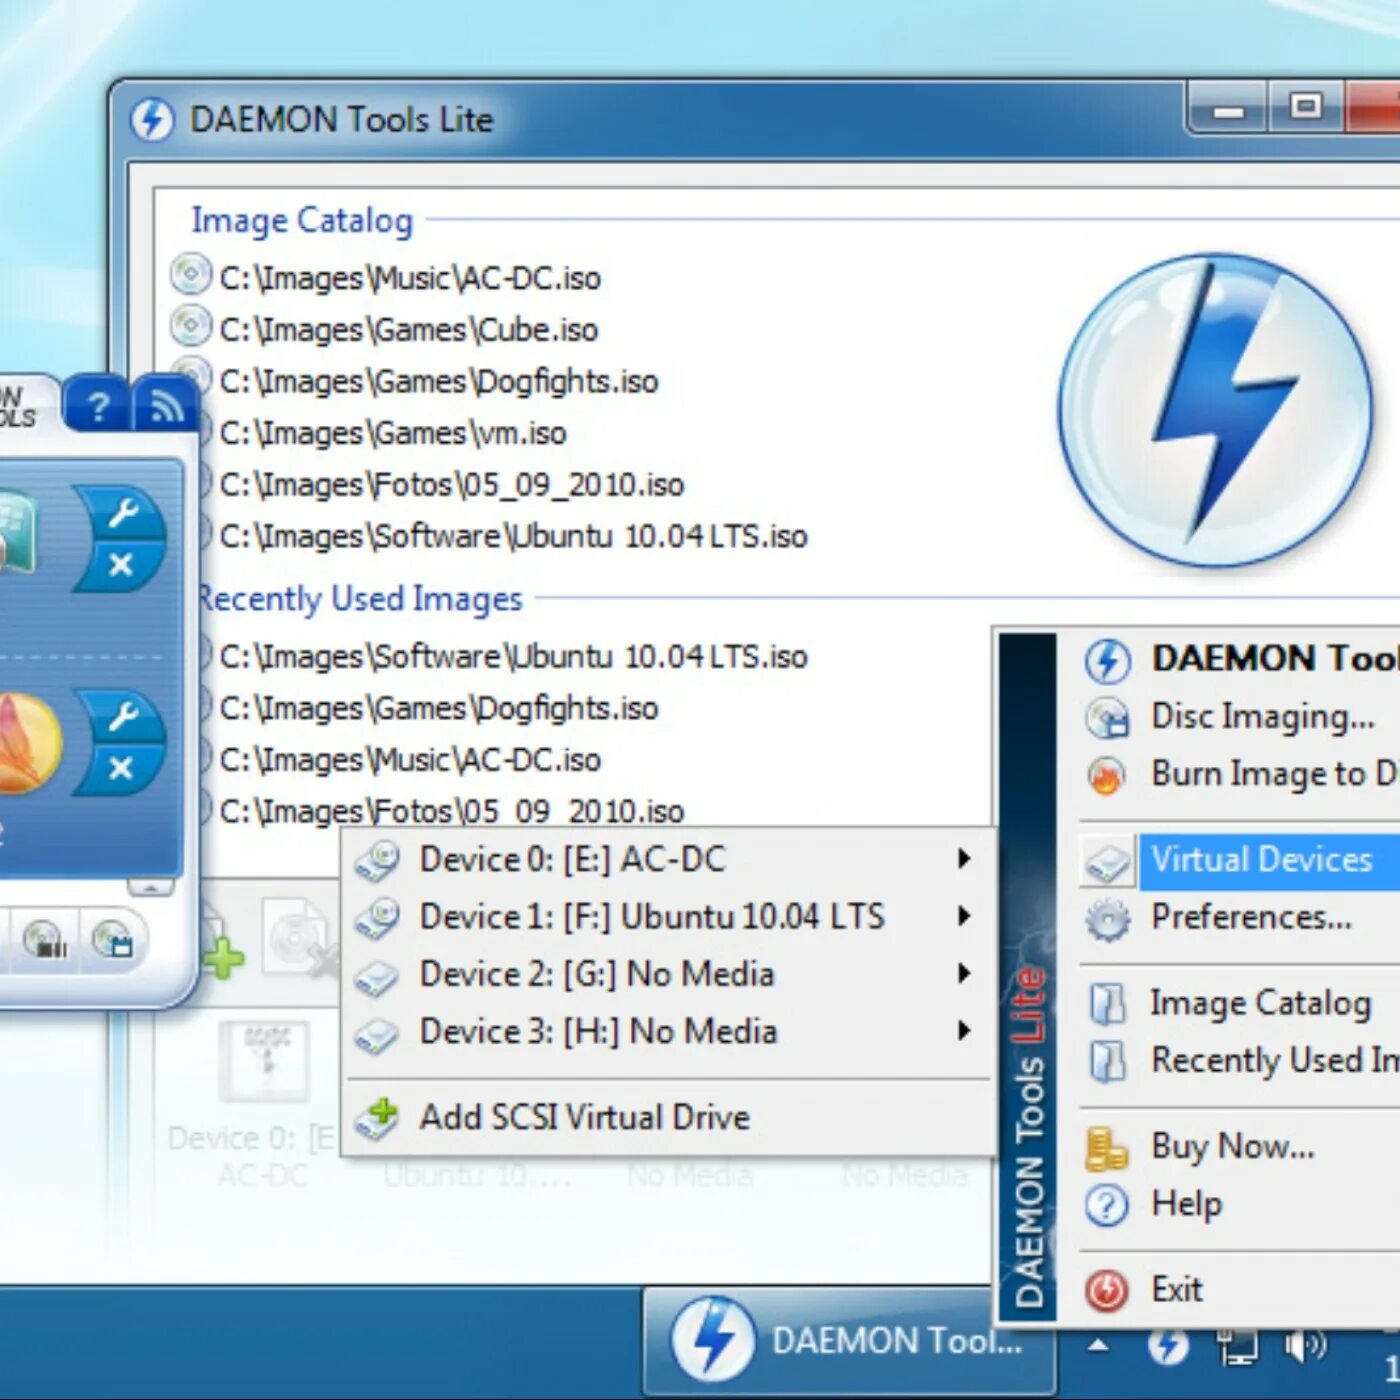Screen dimensions: 1400x1400
Task: Click the upper wrench icon in gadget
Action: tap(122, 515)
